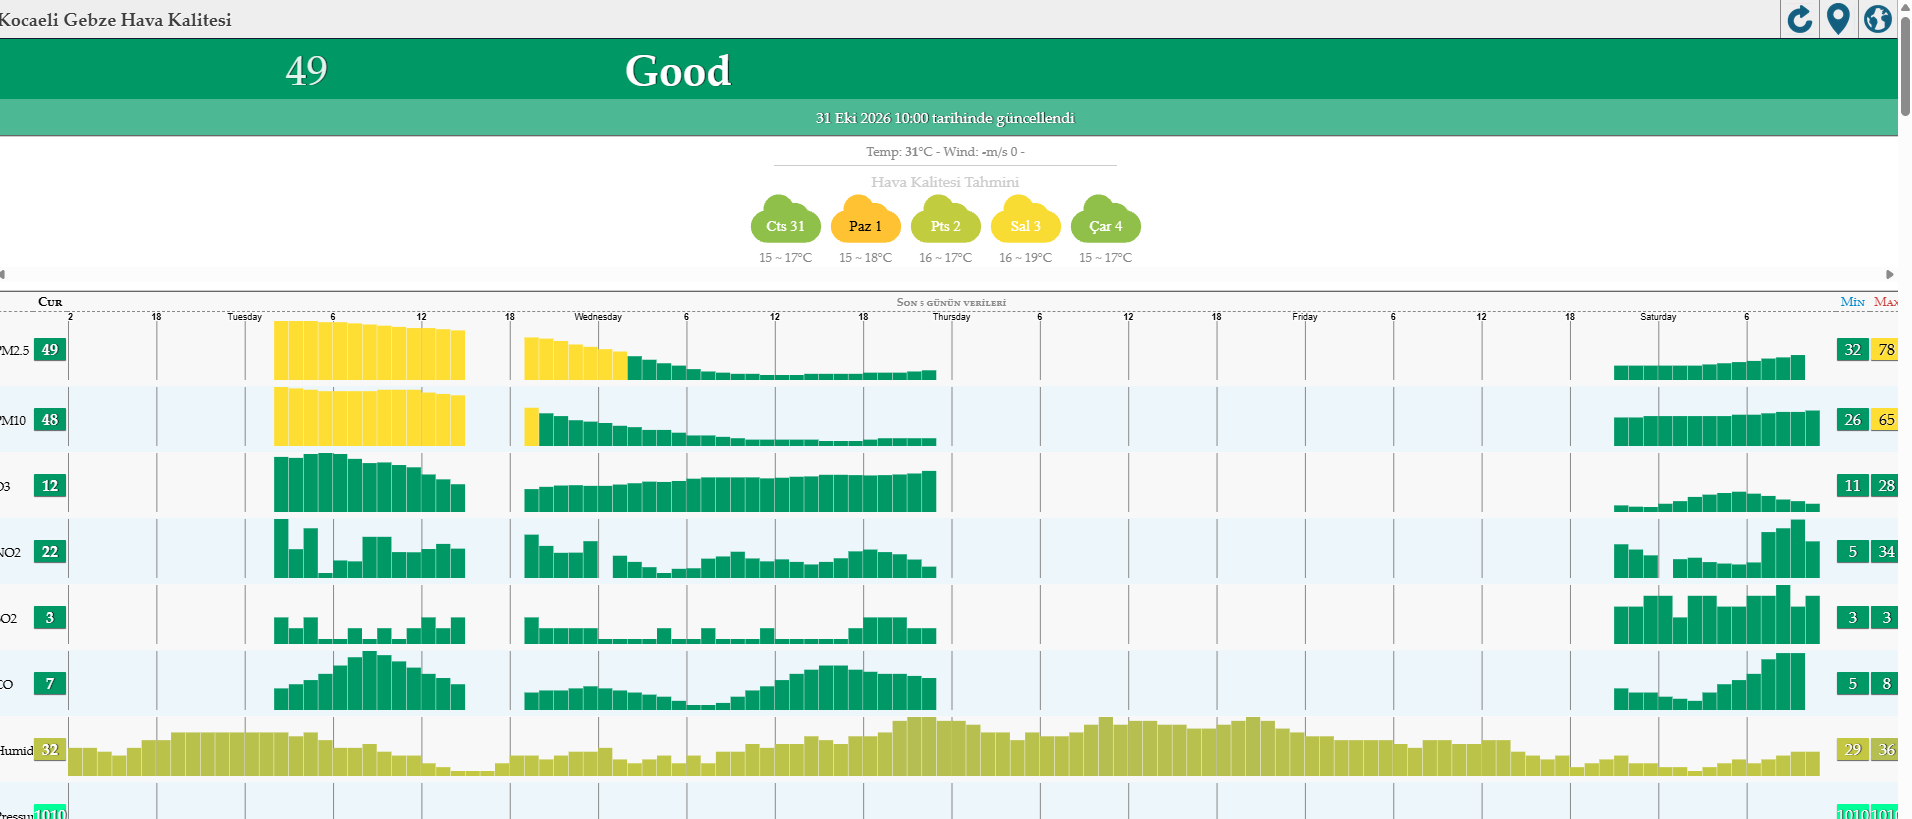
Task: Click NO2 maximum value 34
Action: point(1886,552)
